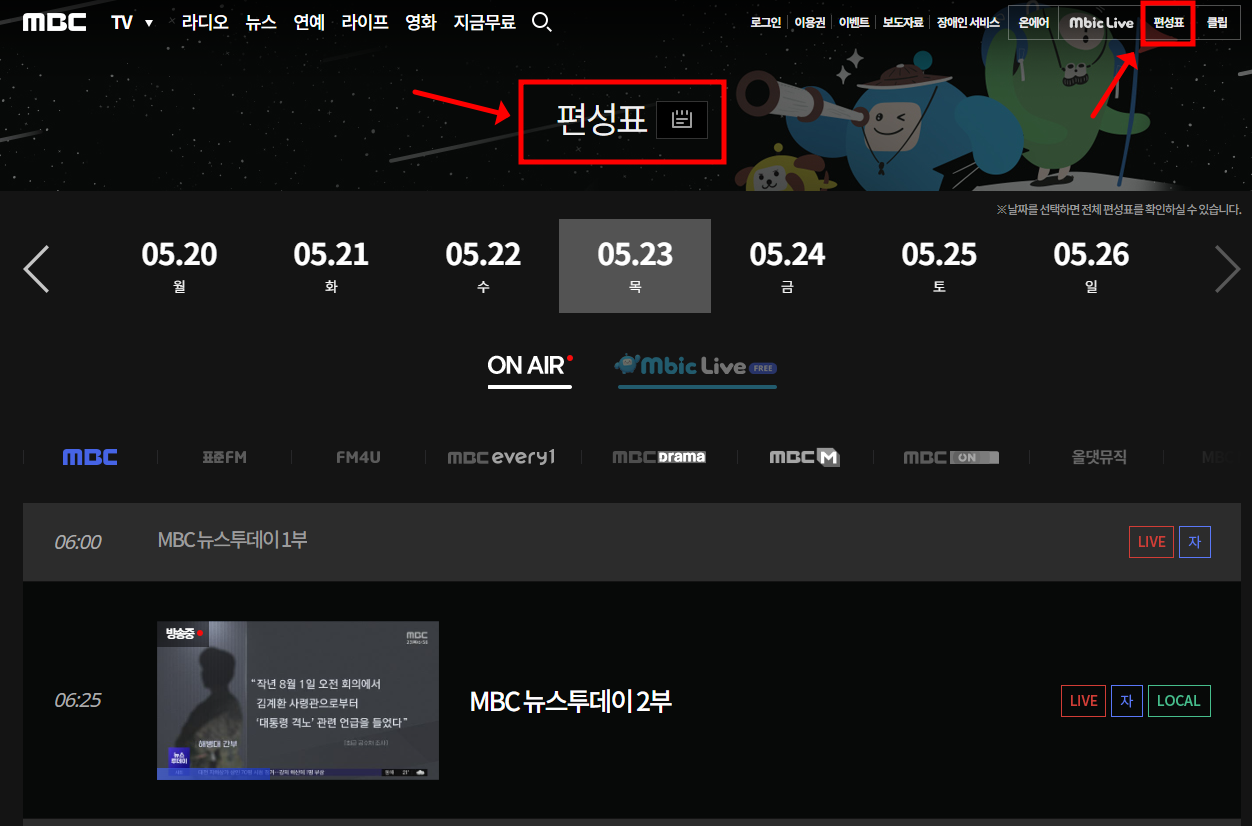The width and height of the screenshot is (1252, 826).
Task: Select the FM4U channel
Action: (358, 457)
